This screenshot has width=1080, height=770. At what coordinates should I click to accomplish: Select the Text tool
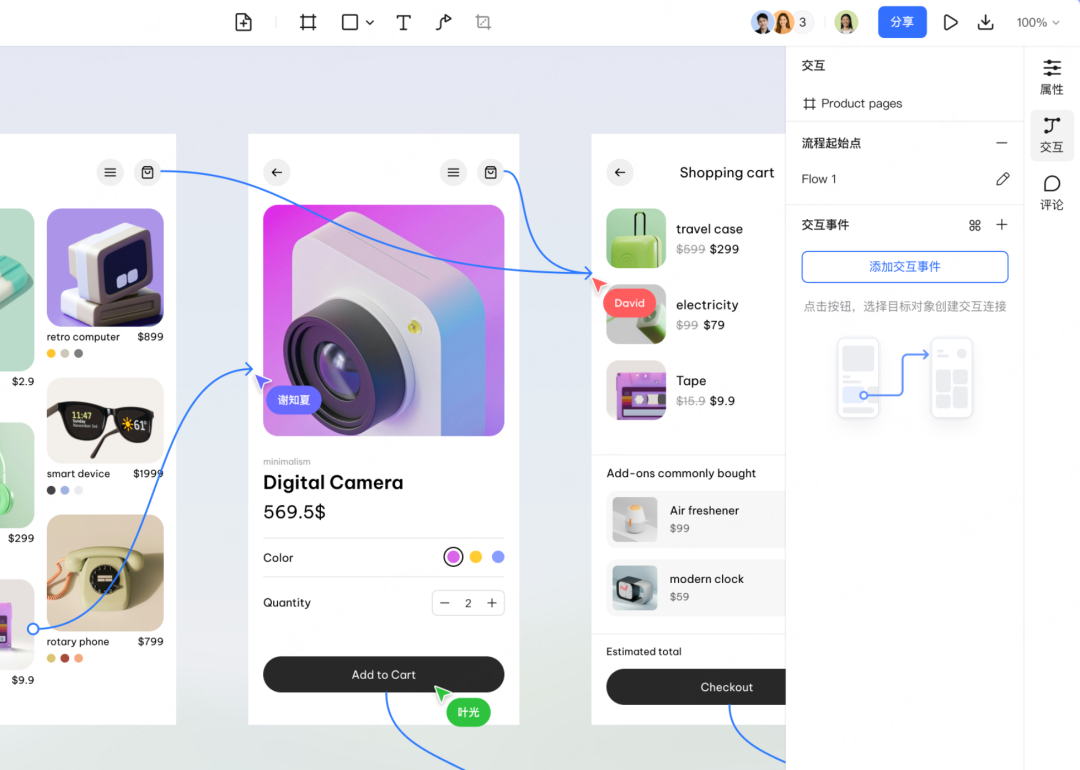pyautogui.click(x=404, y=22)
